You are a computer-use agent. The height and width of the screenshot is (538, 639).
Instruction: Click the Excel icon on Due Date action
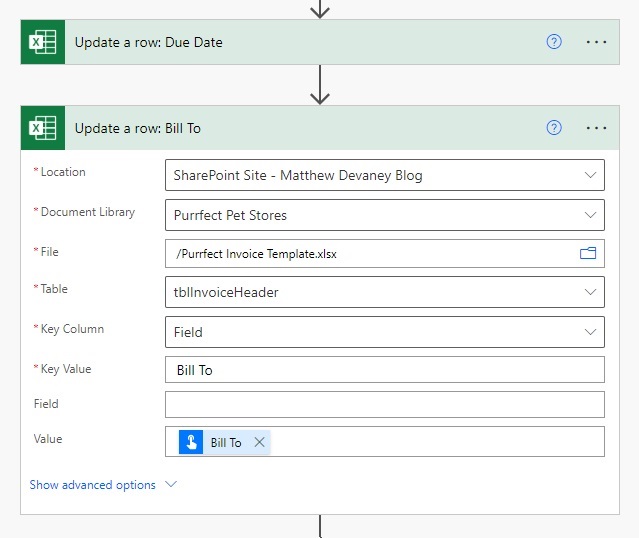[x=43, y=42]
